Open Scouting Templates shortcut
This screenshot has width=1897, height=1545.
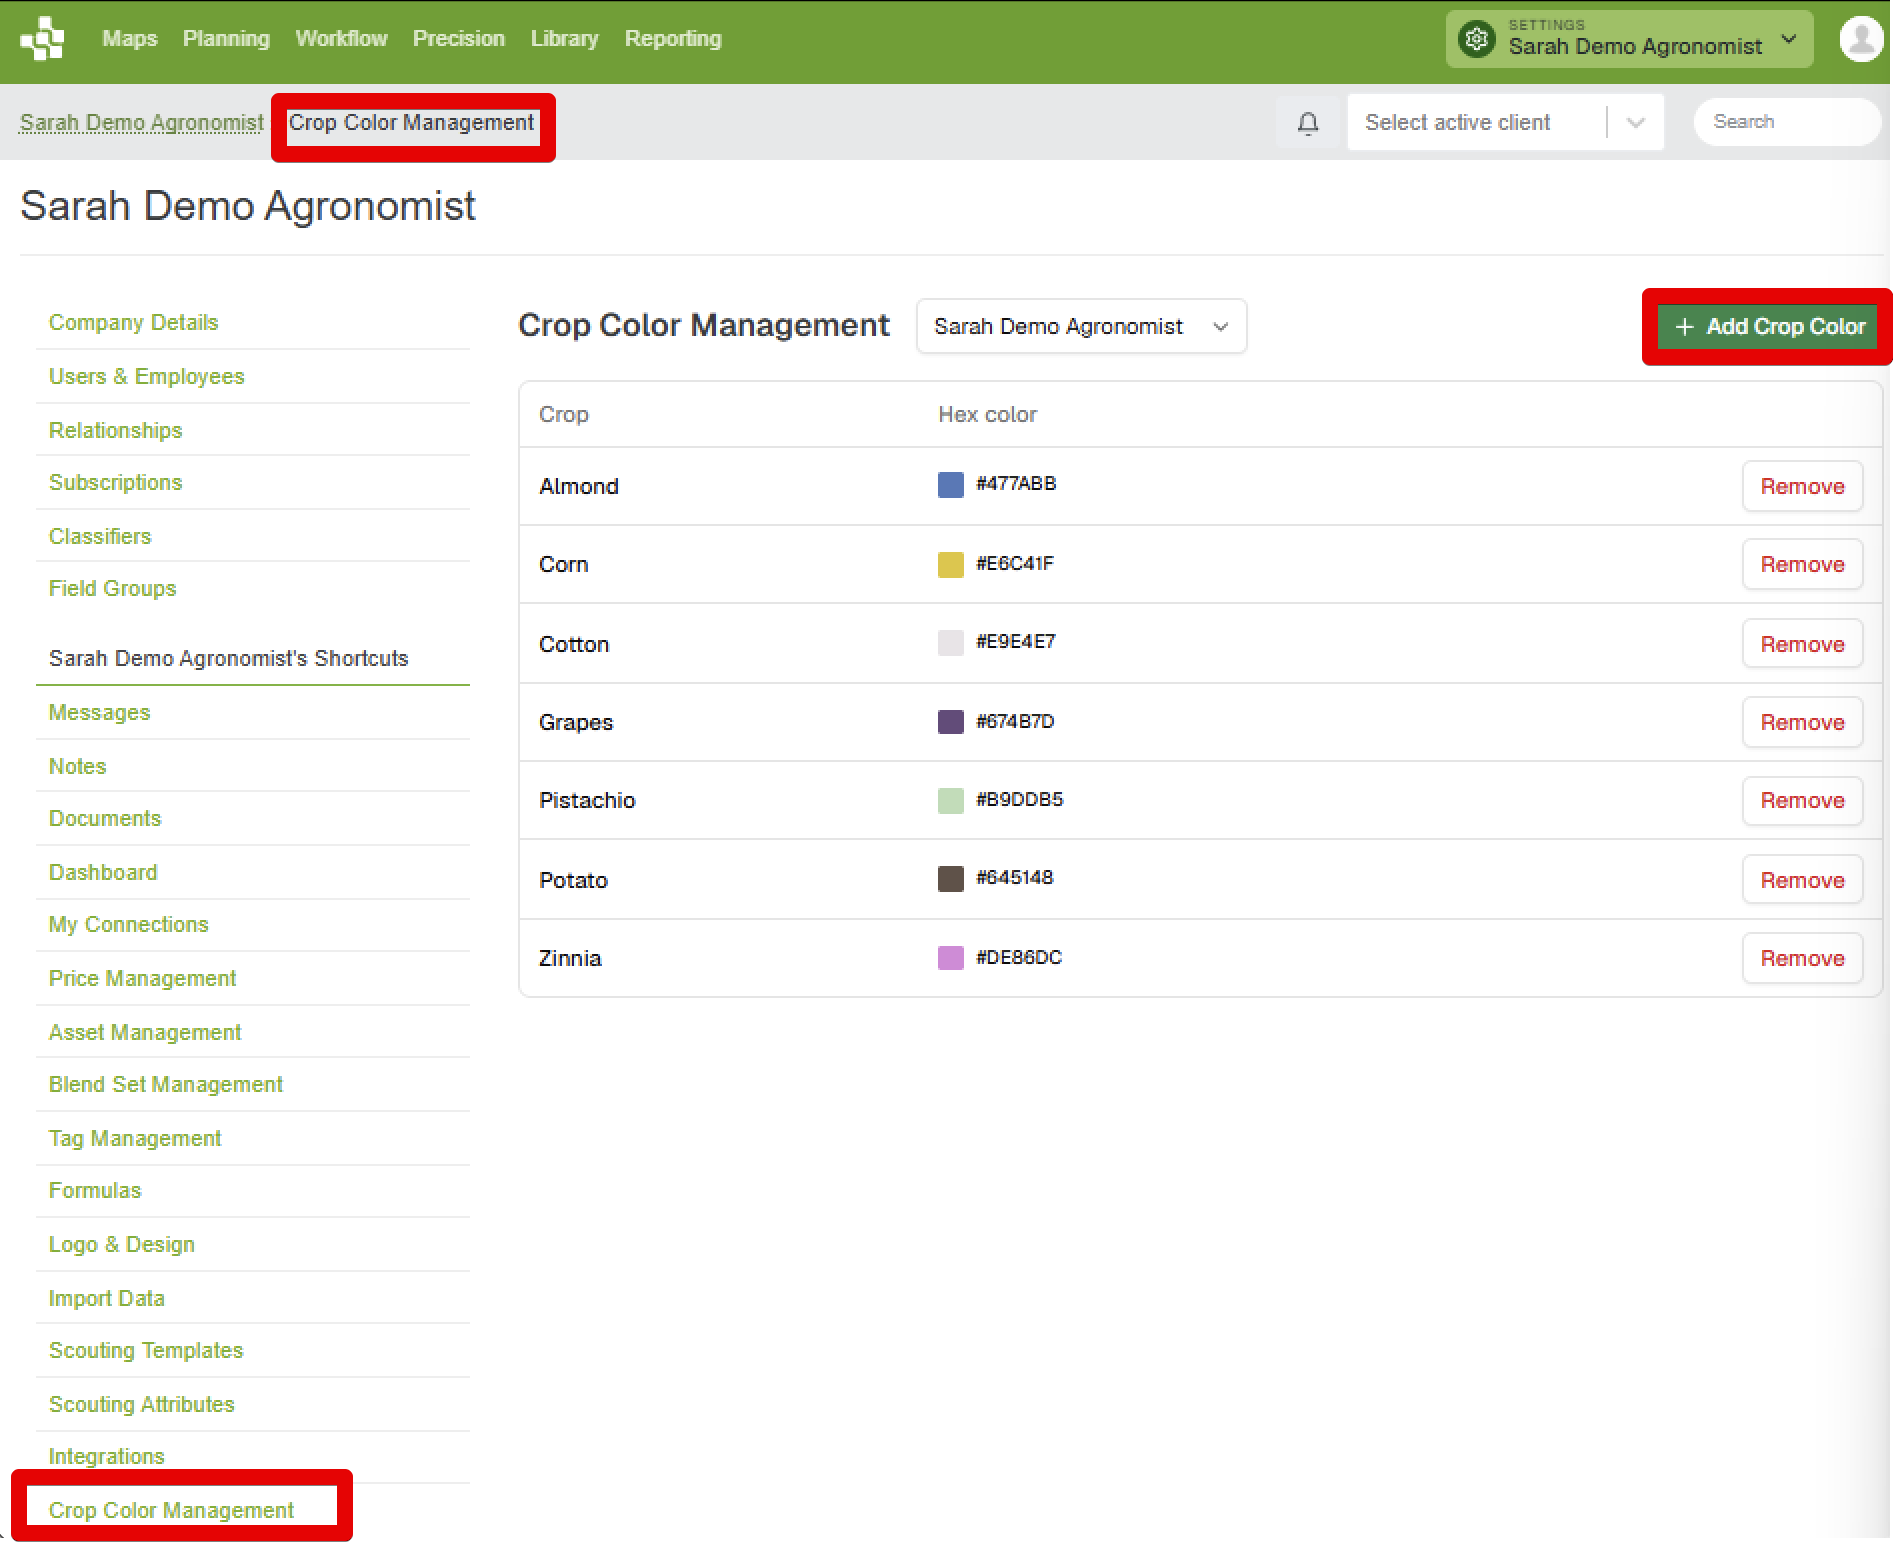[146, 1350]
